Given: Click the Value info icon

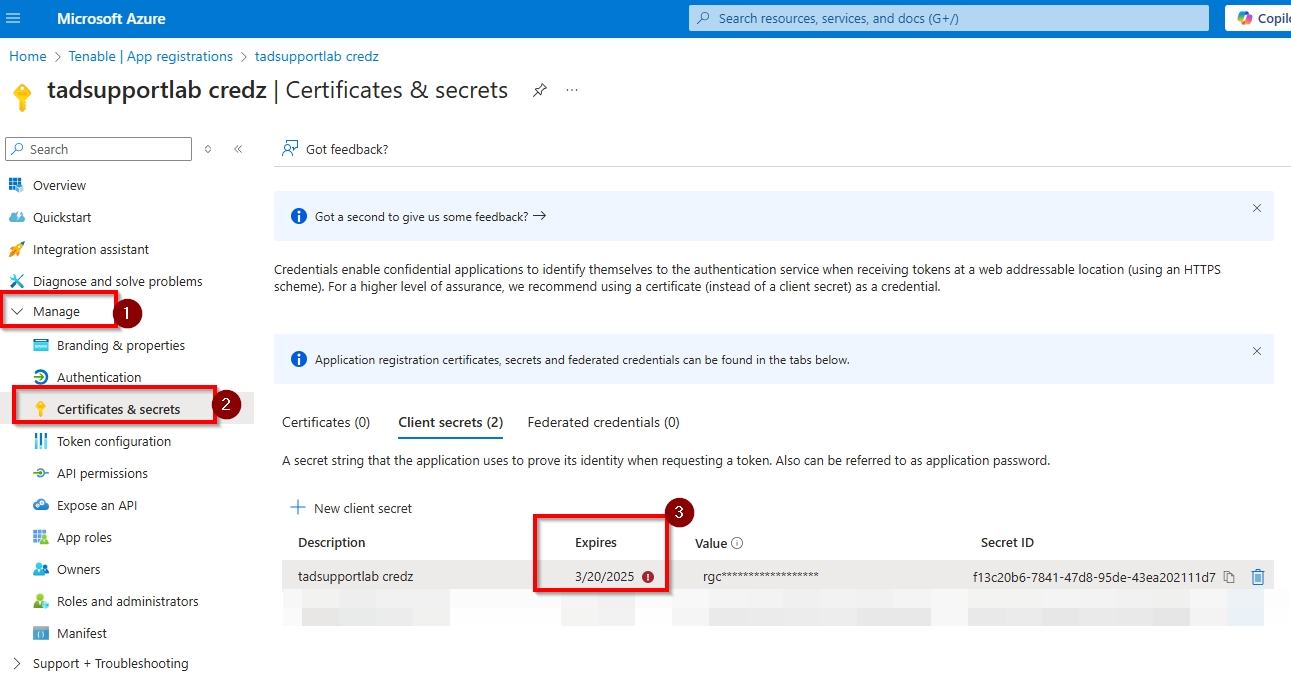Looking at the screenshot, I should point(737,543).
